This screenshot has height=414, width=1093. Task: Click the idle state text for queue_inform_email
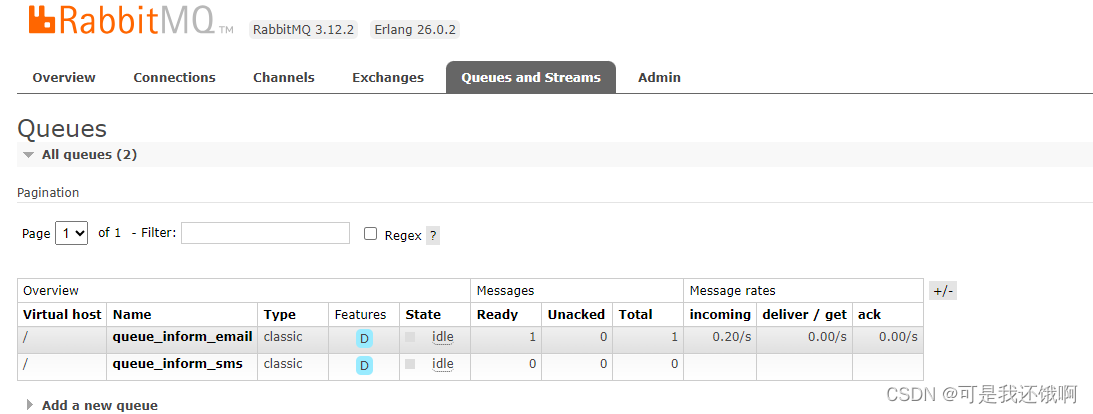coord(443,337)
